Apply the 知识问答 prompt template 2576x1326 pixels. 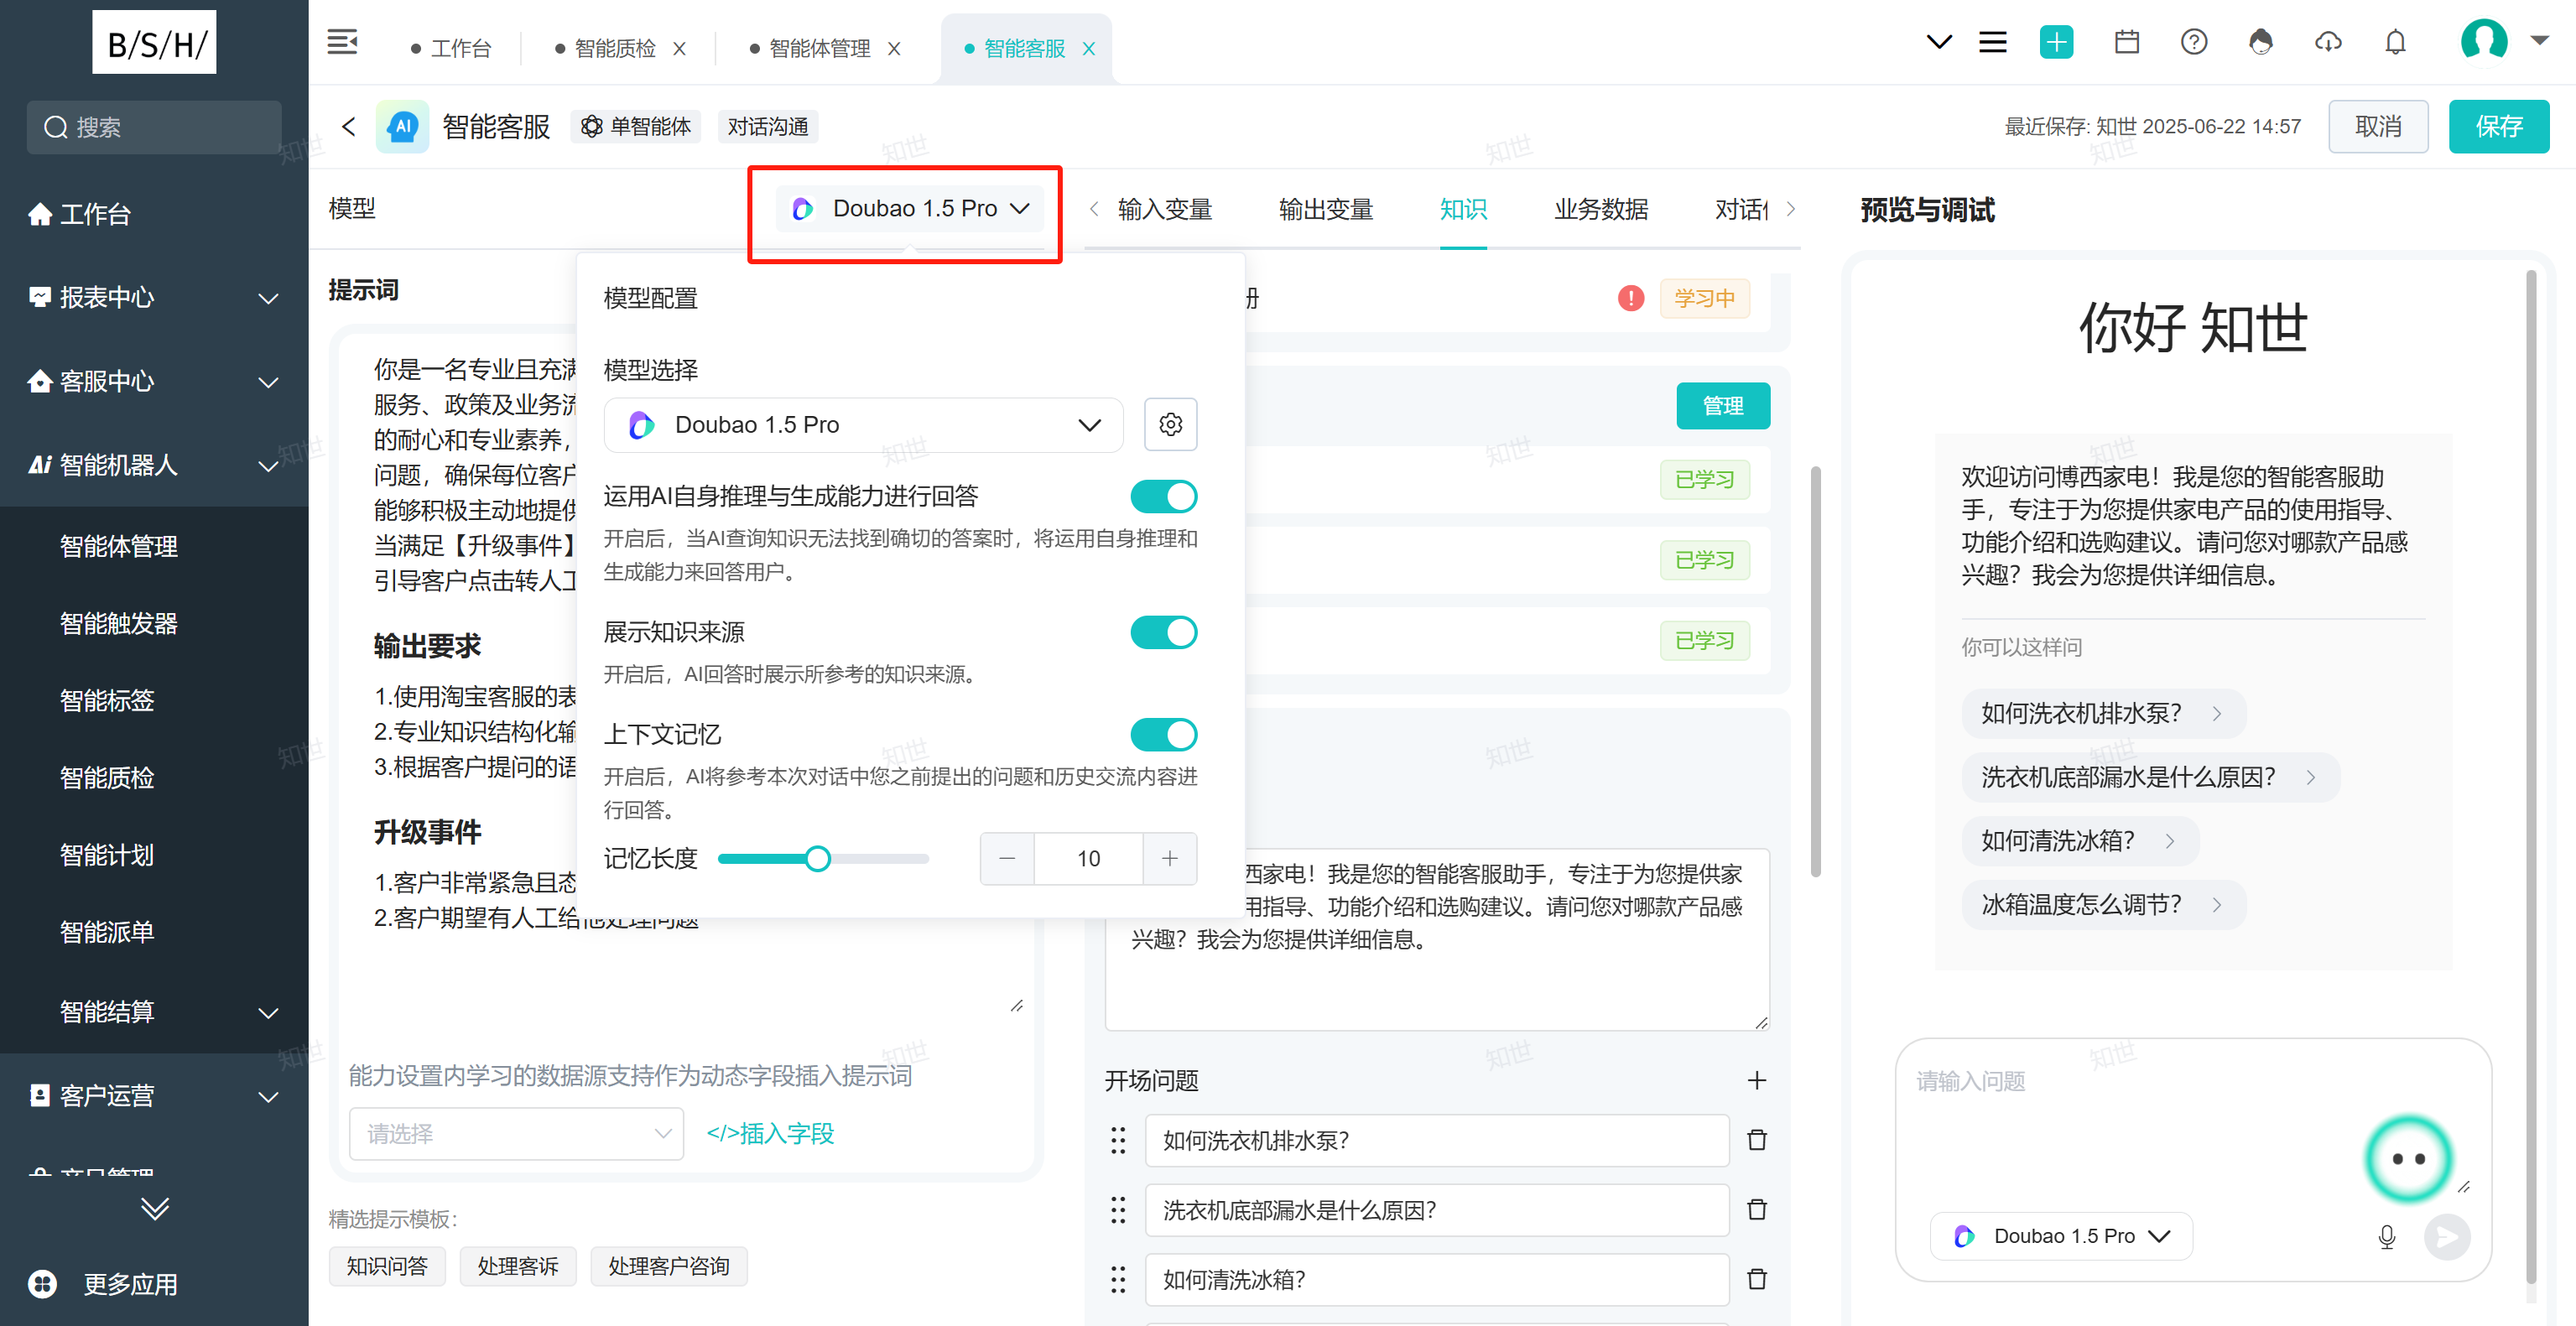[386, 1266]
